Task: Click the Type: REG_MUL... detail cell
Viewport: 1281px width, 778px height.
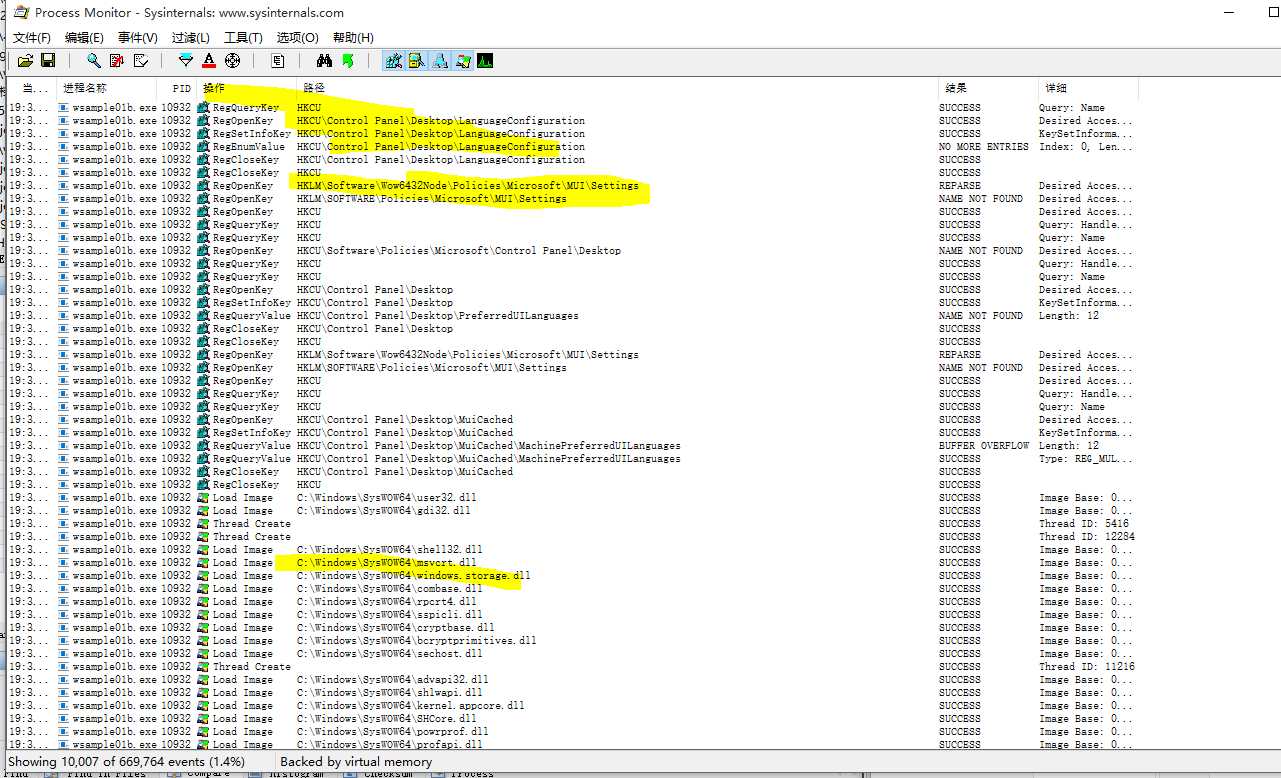Action: 1086,458
